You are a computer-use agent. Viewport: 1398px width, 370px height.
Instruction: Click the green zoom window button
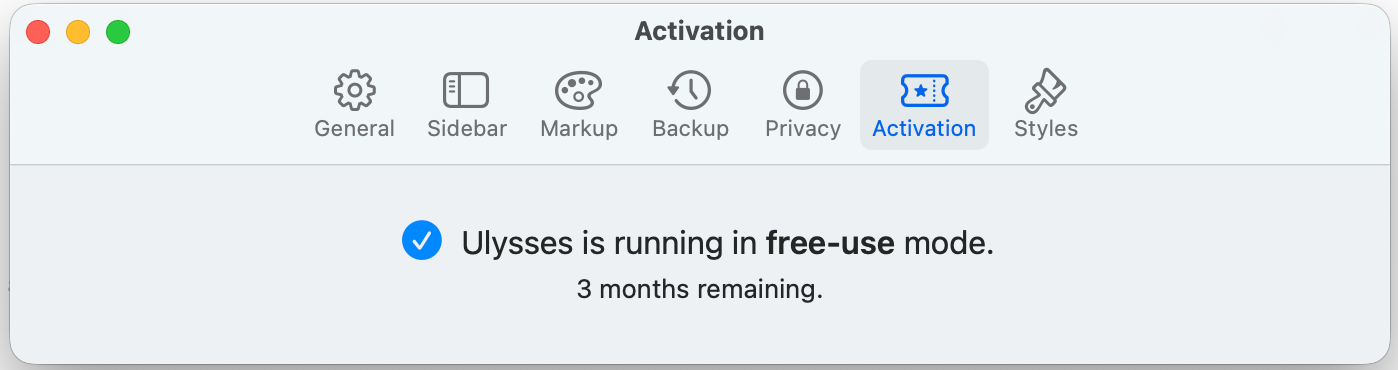tap(118, 32)
